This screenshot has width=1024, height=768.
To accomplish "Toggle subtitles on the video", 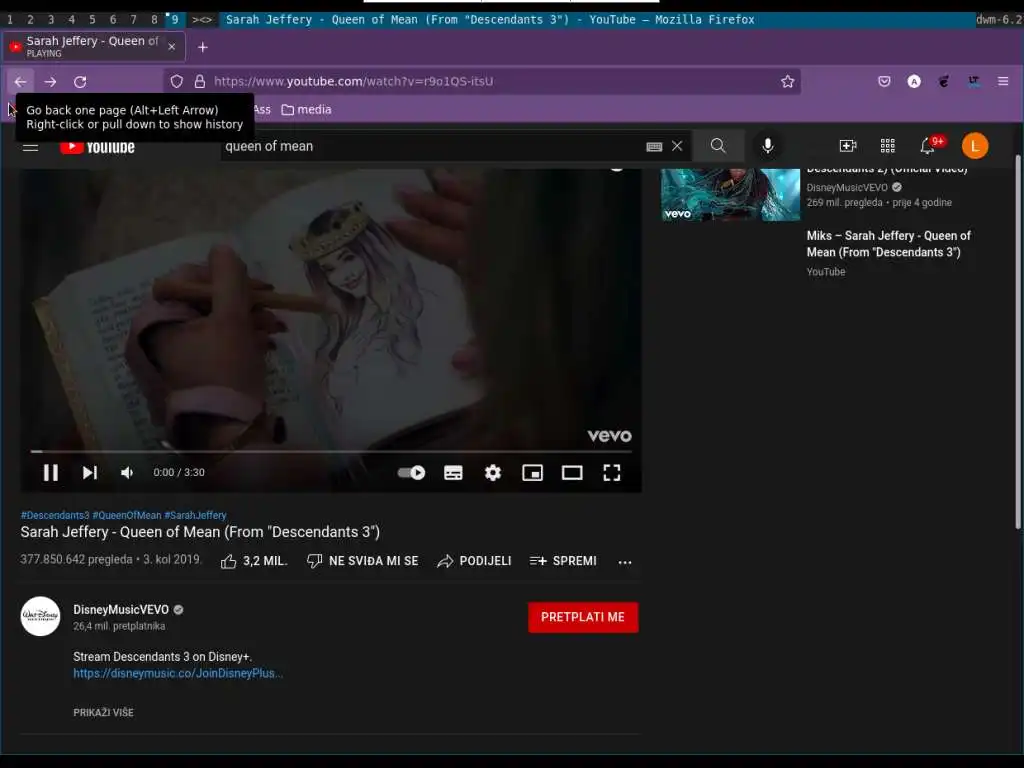I will coord(453,472).
